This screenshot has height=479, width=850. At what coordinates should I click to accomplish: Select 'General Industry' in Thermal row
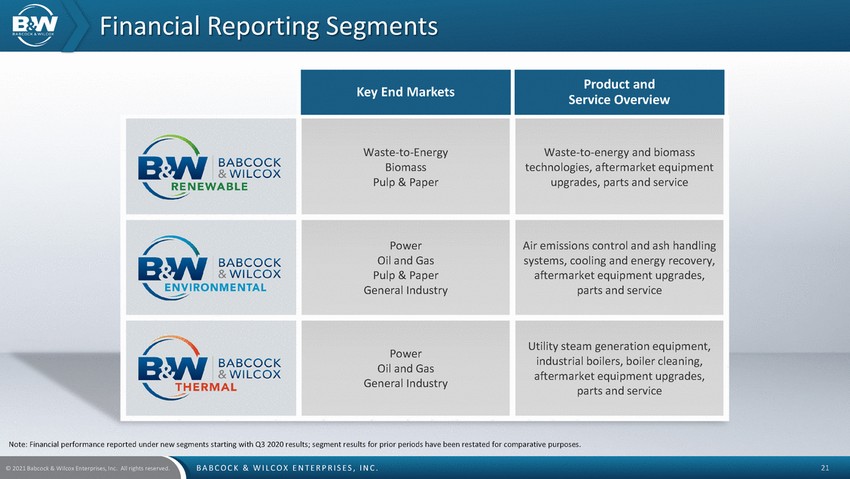pos(405,383)
